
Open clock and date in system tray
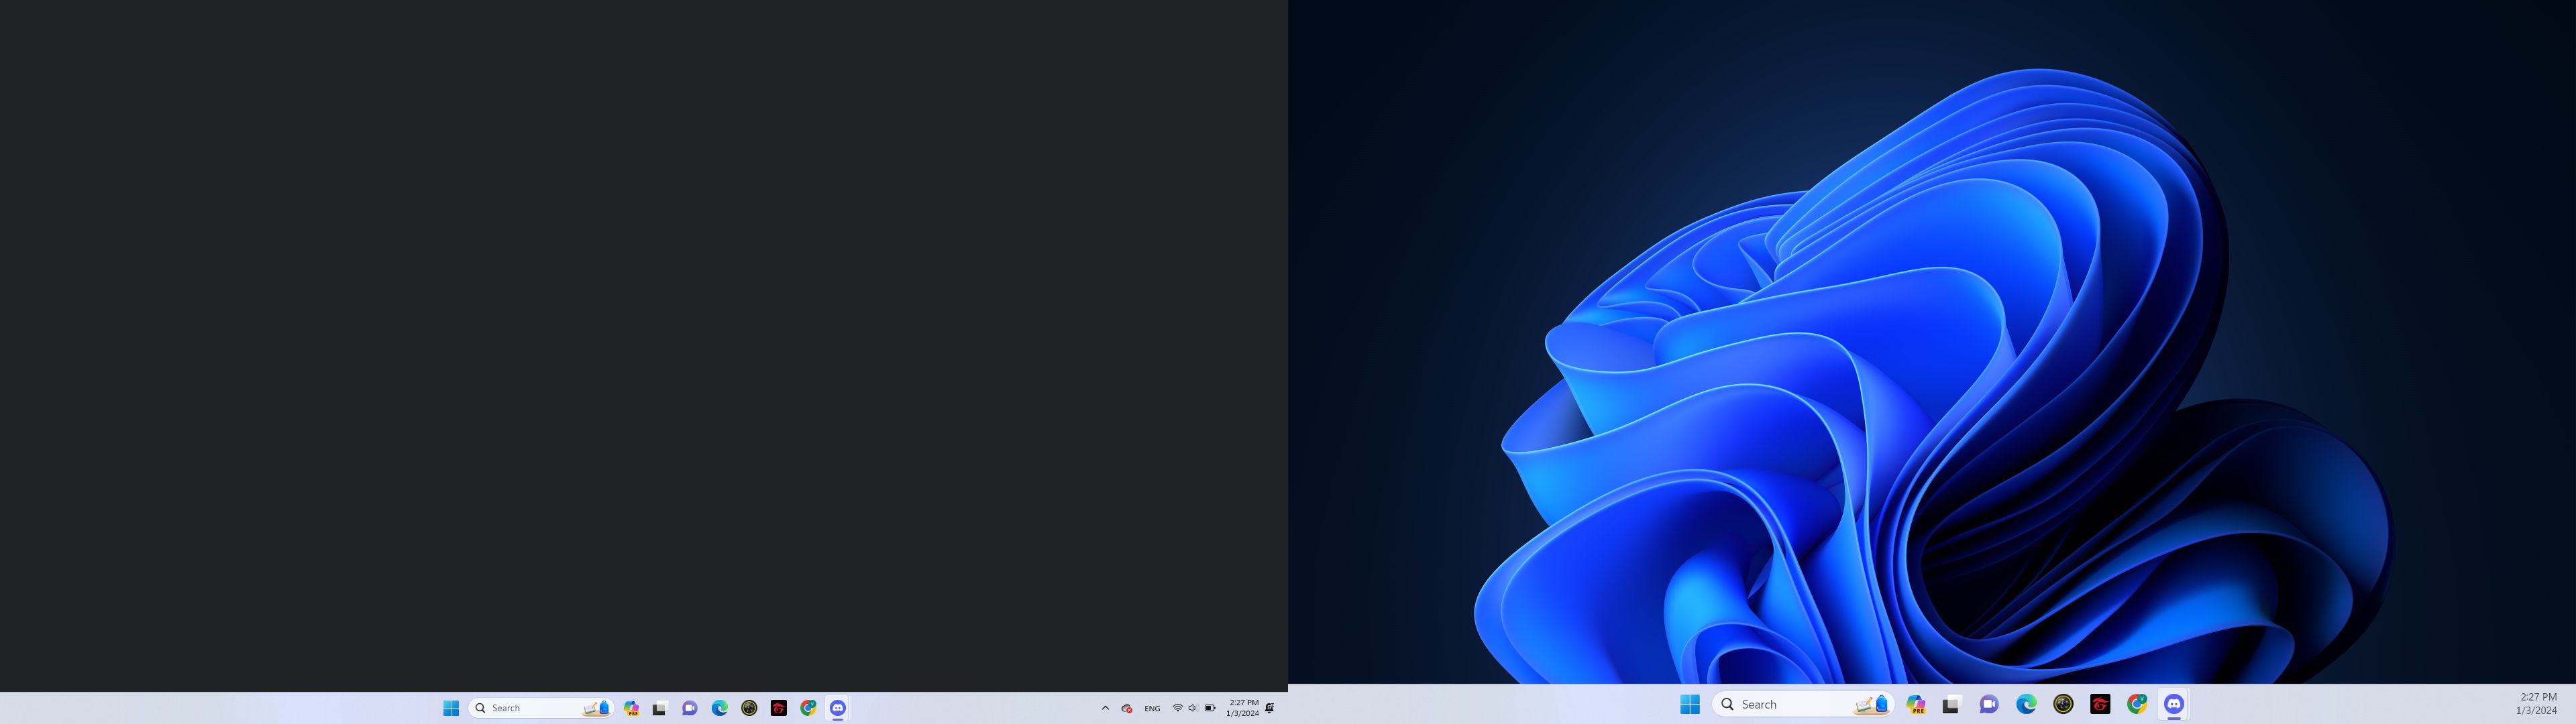point(1242,708)
